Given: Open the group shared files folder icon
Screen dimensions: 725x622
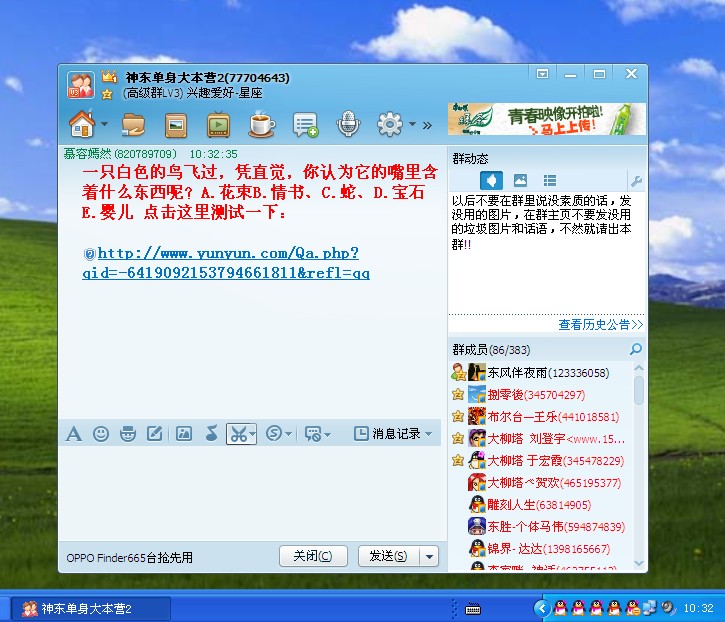Looking at the screenshot, I should pos(133,125).
